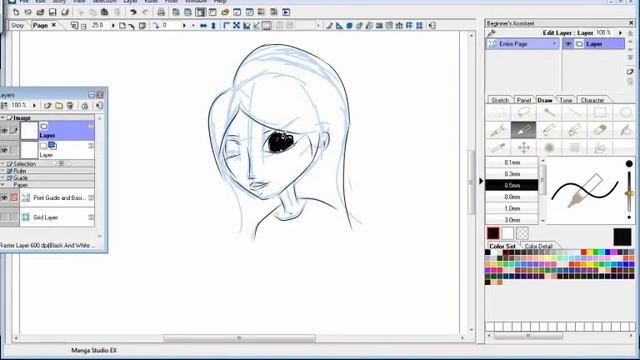The image size is (640, 360).
Task: Select the highlighted Pen tool
Action: point(523,130)
